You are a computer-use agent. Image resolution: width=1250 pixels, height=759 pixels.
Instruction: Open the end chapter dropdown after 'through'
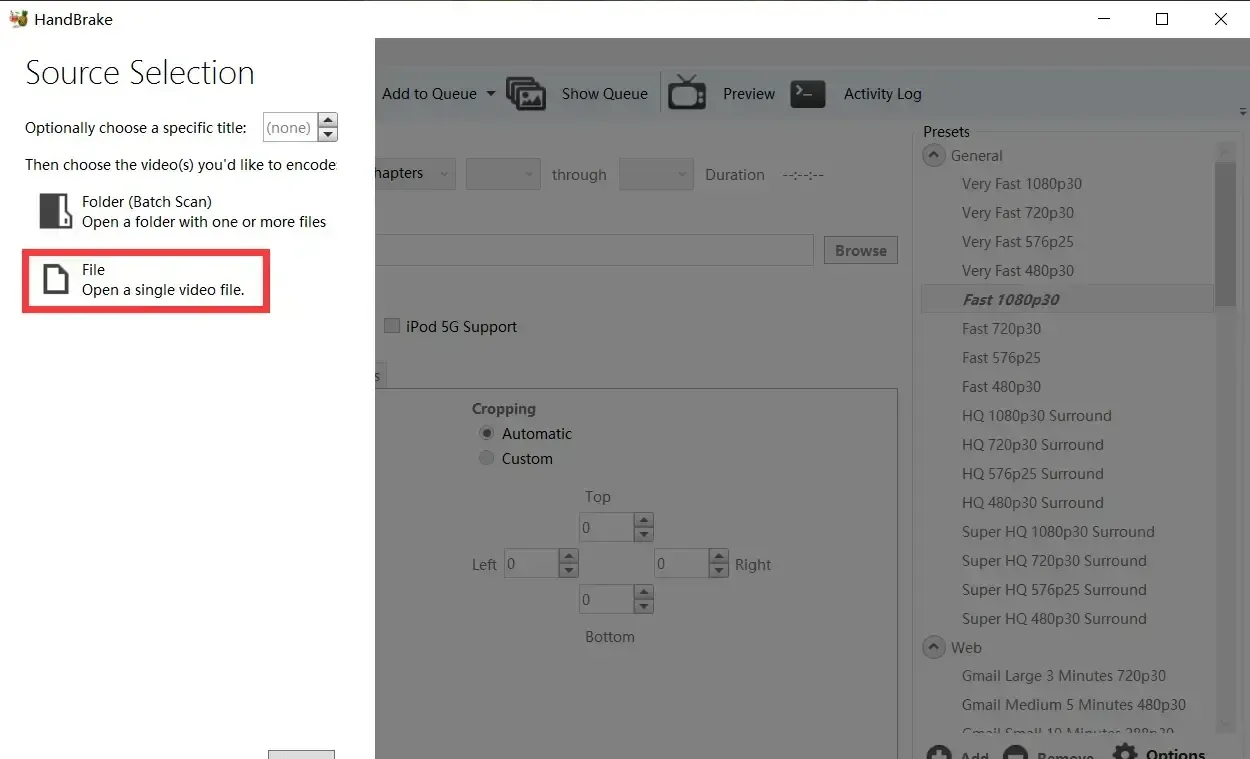click(x=656, y=174)
